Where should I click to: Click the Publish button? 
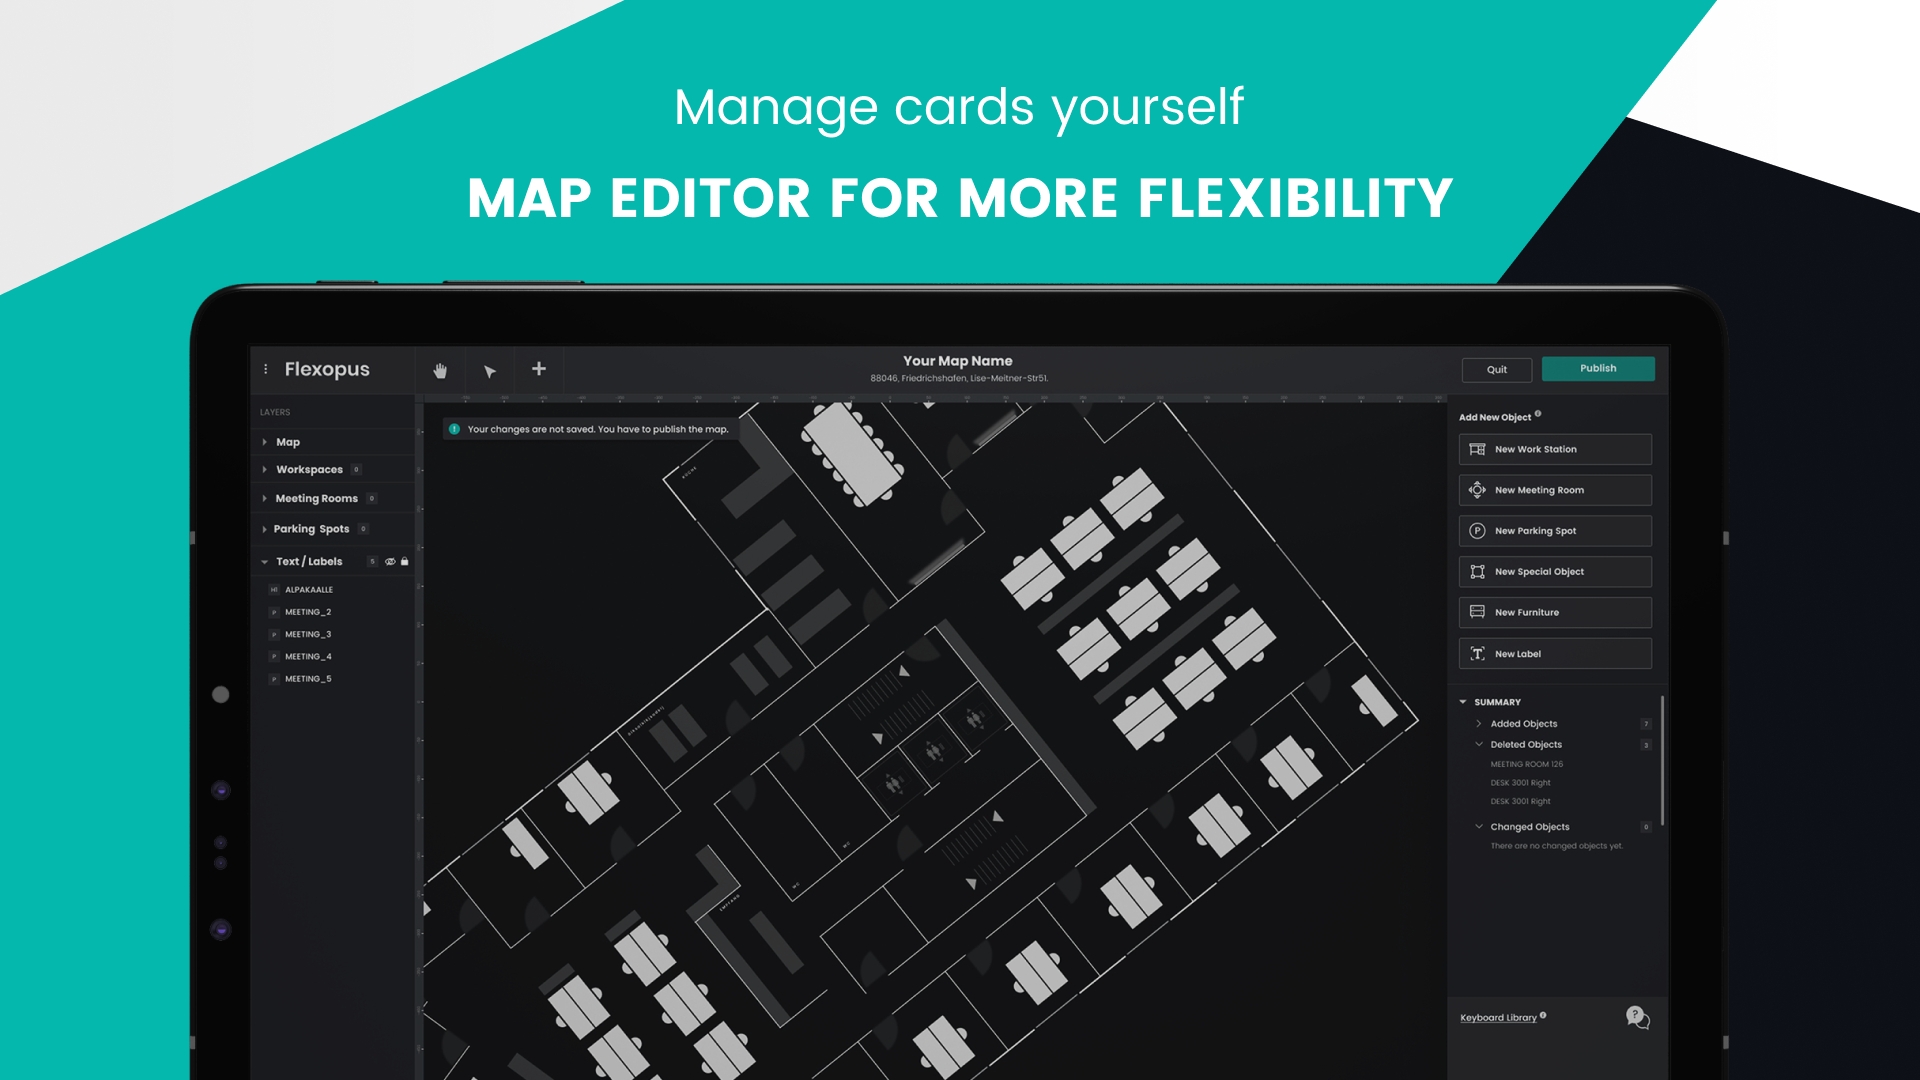click(1597, 369)
